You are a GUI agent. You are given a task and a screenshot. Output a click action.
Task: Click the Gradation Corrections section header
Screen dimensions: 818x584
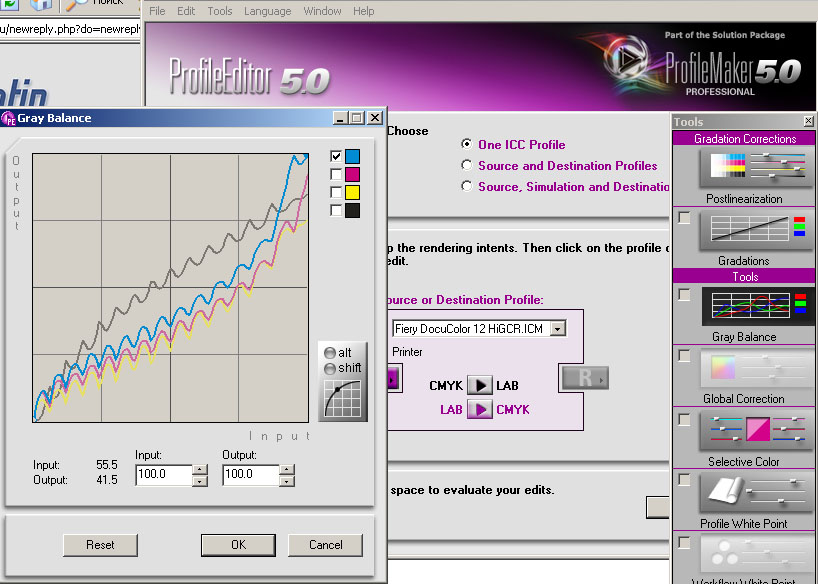[744, 139]
